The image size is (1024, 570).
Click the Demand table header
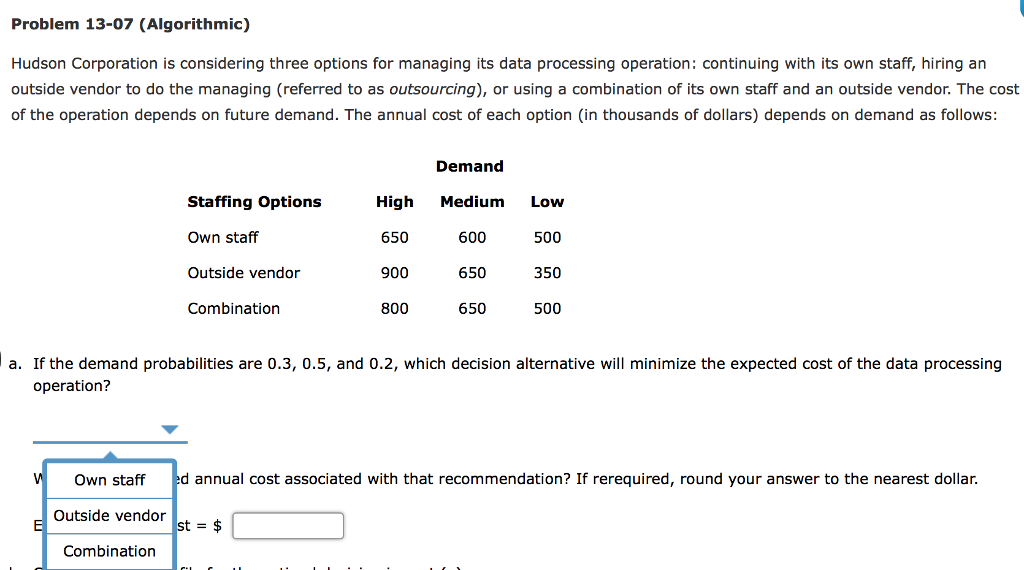(469, 166)
